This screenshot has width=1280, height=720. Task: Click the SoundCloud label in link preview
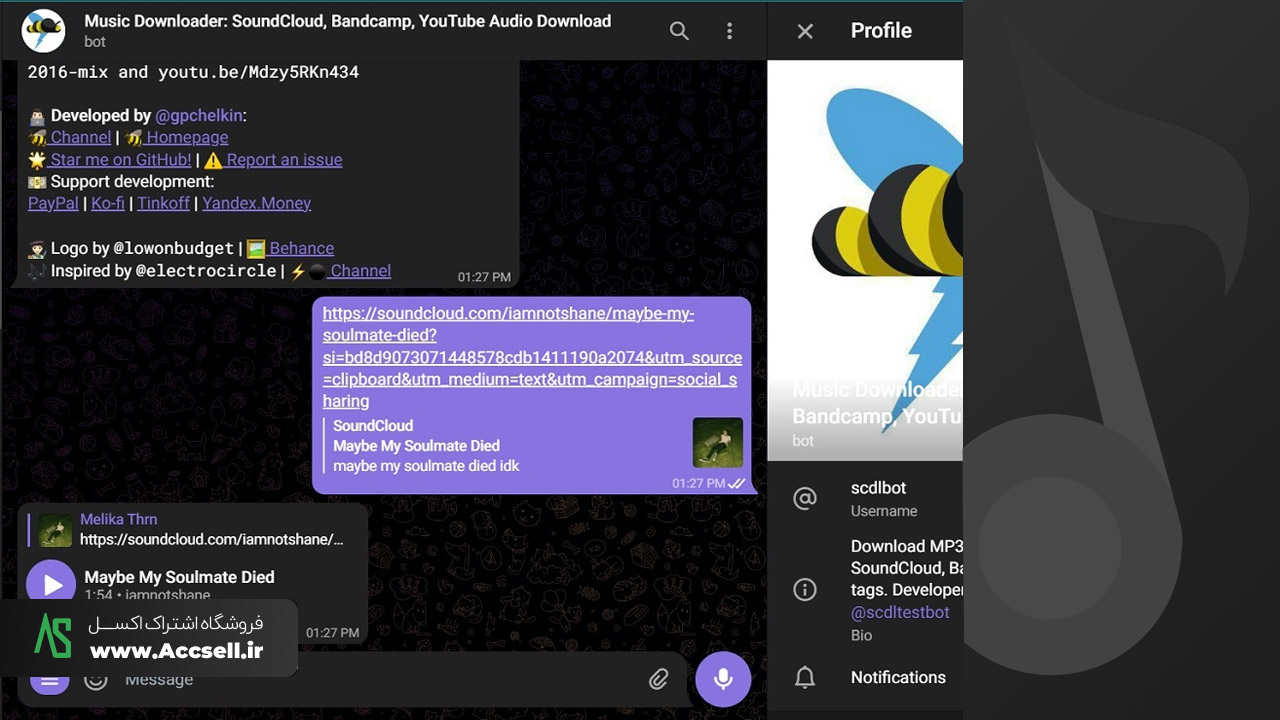click(373, 426)
